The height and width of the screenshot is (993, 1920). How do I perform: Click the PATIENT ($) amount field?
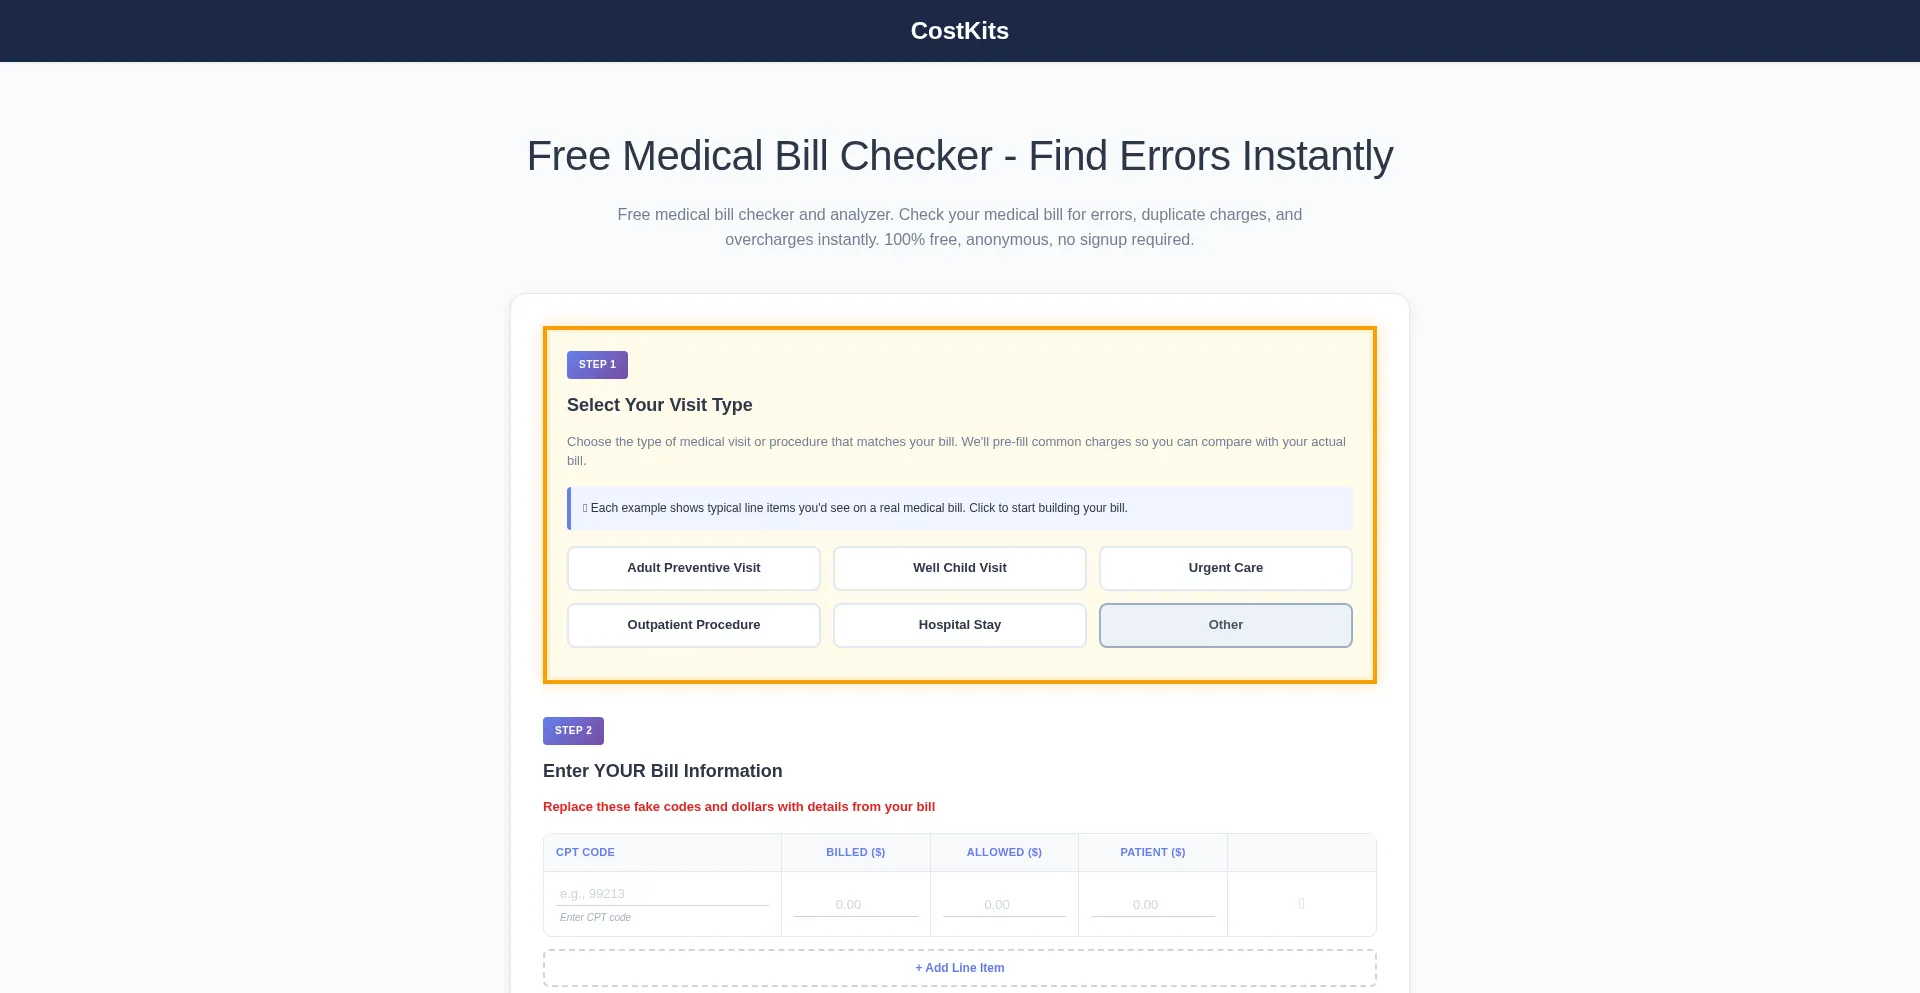point(1152,904)
